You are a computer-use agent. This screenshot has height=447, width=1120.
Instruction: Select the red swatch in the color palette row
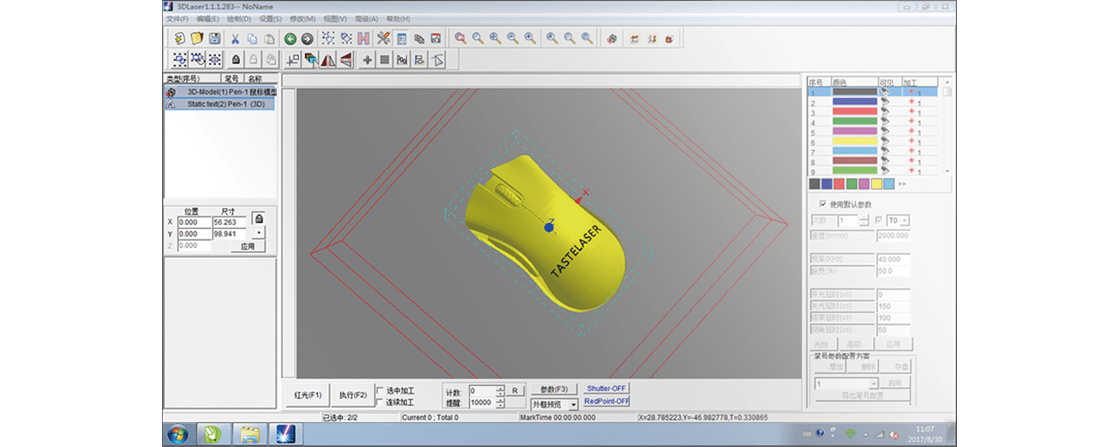(x=839, y=184)
